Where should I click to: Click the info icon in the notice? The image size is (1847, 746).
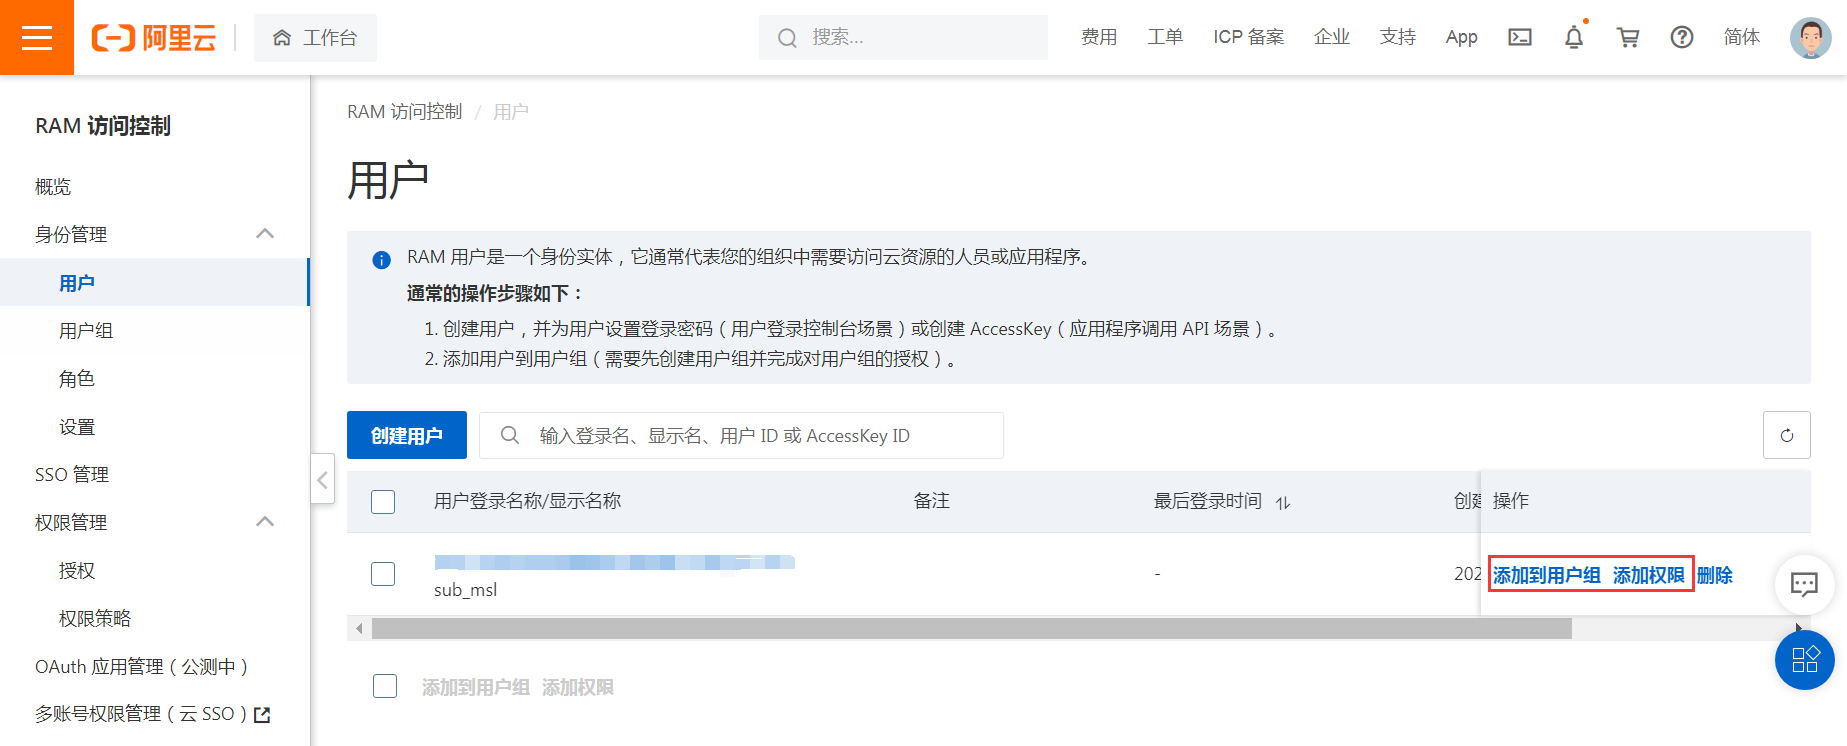[381, 260]
